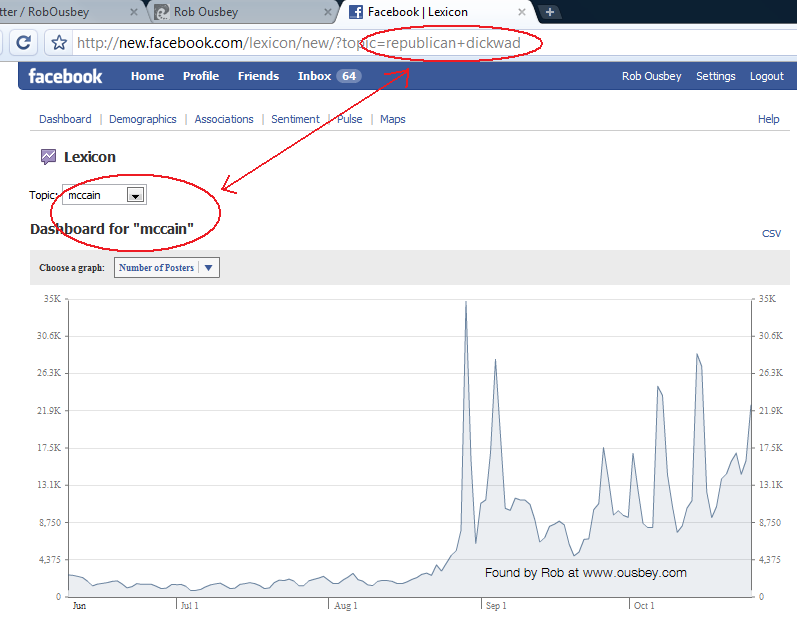797x620 pixels.
Task: Open a new browser tab with plus
Action: 549,12
